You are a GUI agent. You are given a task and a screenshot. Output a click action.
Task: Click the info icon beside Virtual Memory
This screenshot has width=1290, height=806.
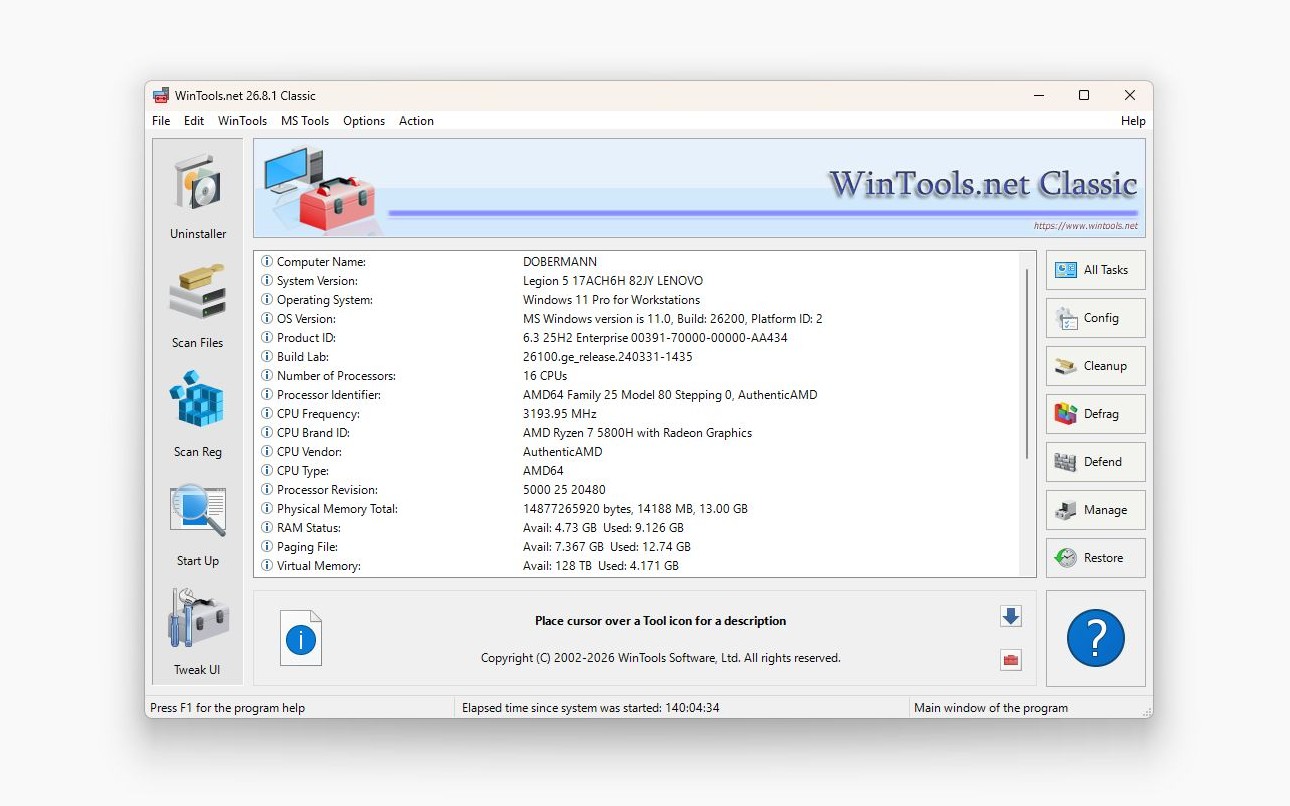(x=267, y=566)
